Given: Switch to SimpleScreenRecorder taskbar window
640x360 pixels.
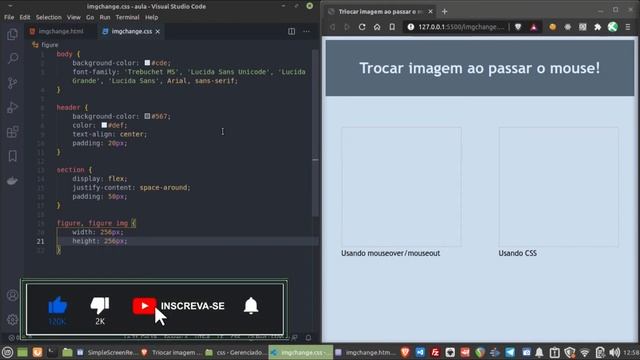Looking at the screenshot, I should tap(107, 353).
